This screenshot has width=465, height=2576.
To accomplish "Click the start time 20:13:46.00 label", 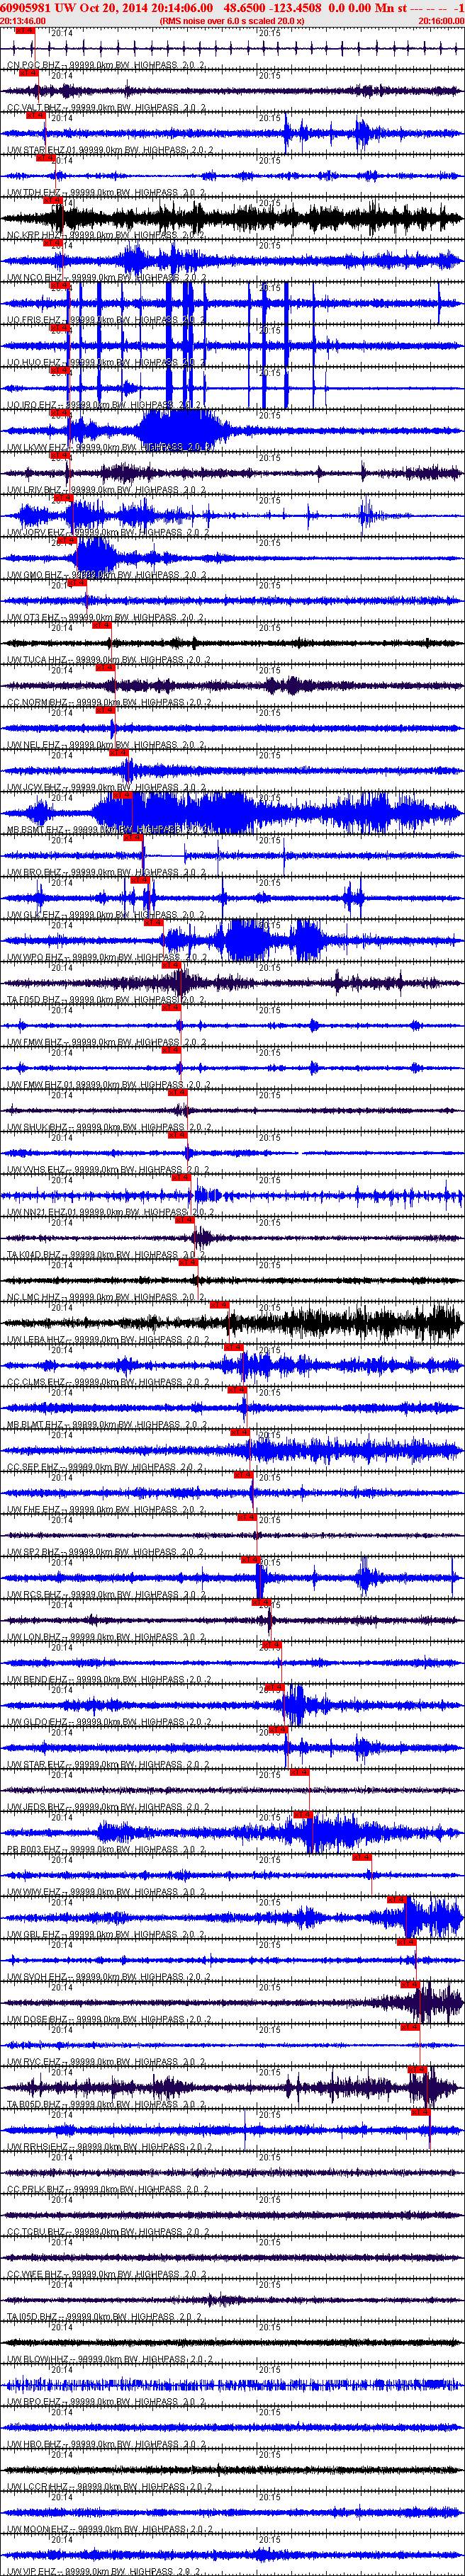I will [x=23, y=20].
